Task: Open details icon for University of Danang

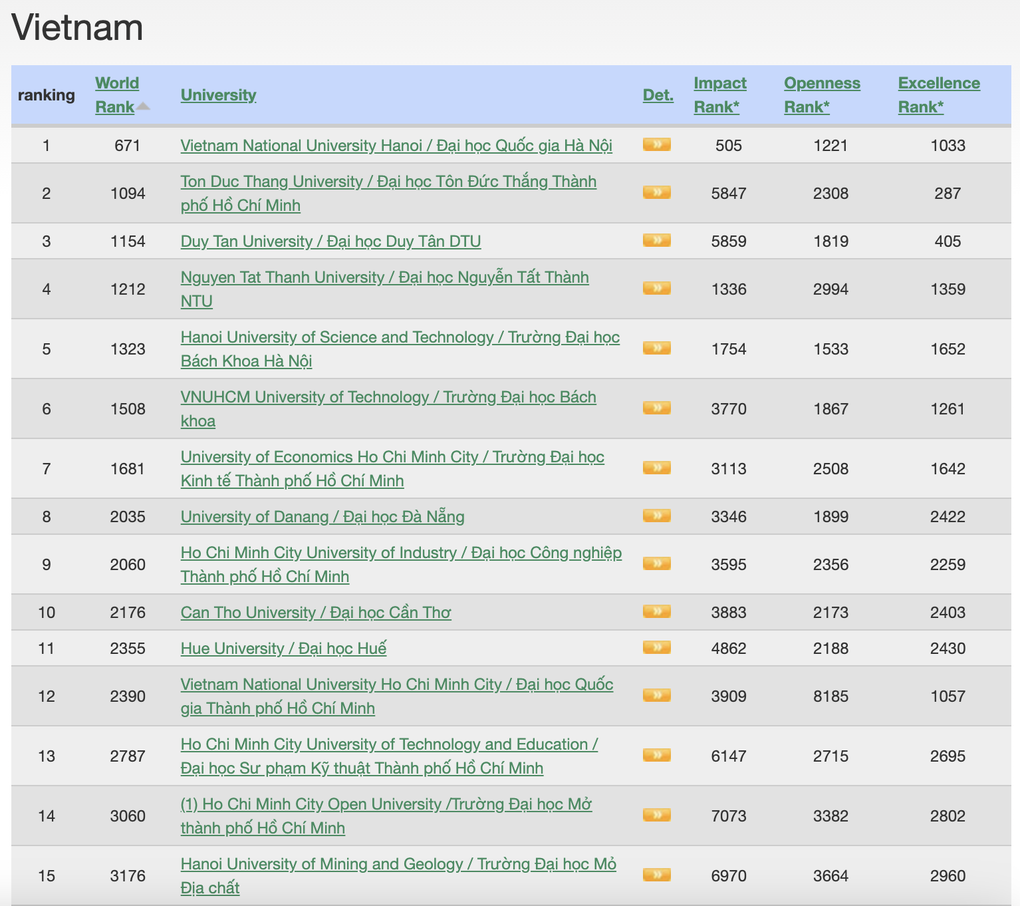Action: tap(656, 516)
